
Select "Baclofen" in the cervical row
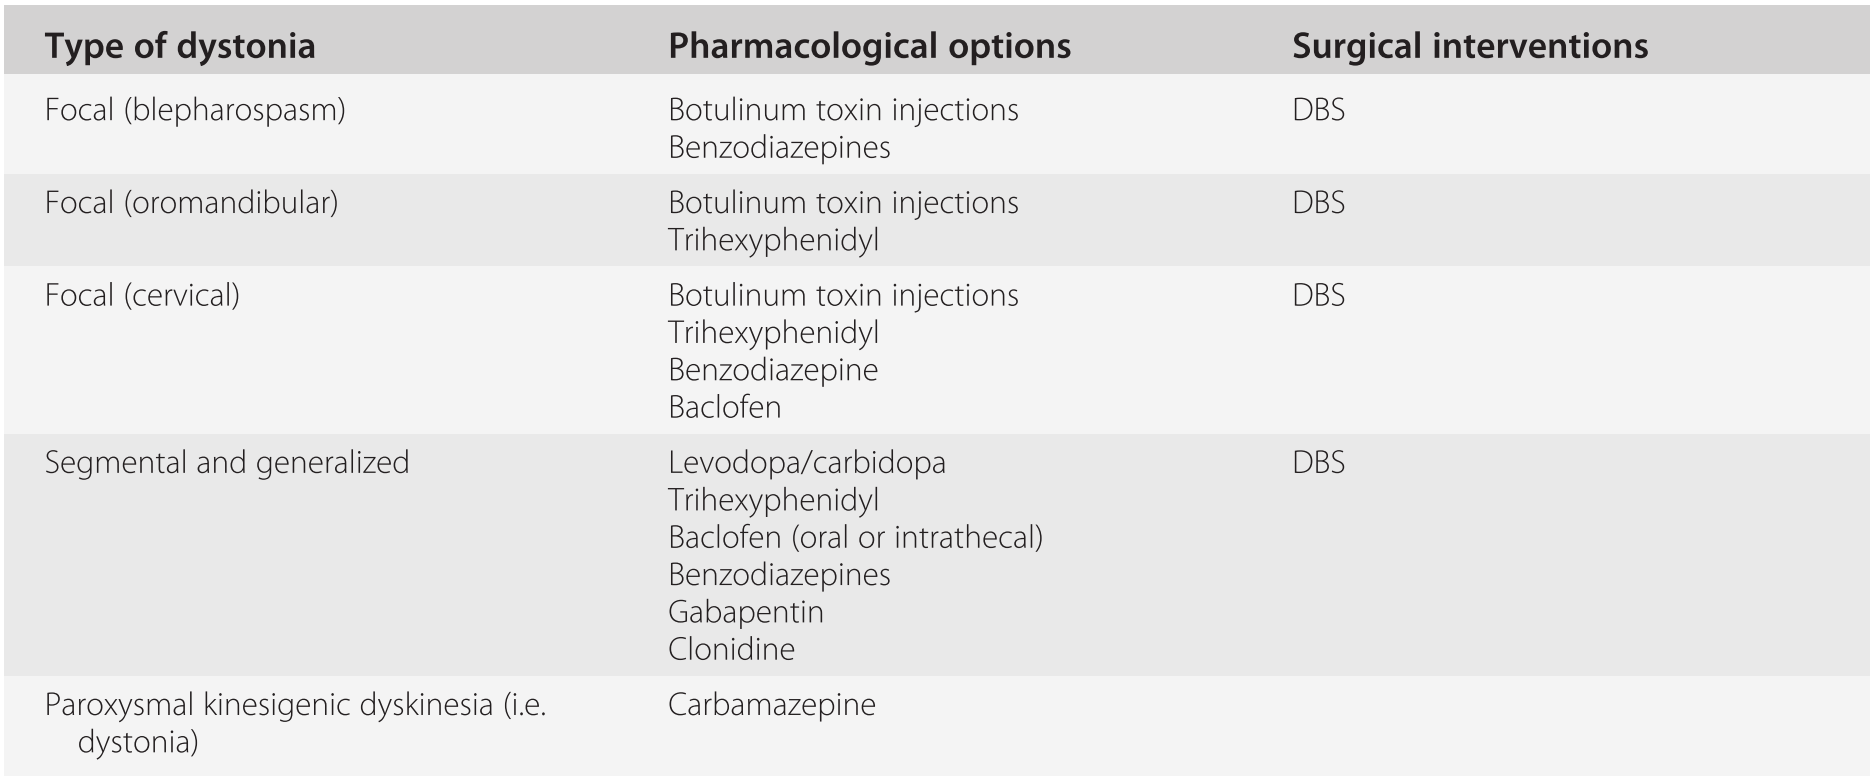(x=724, y=408)
